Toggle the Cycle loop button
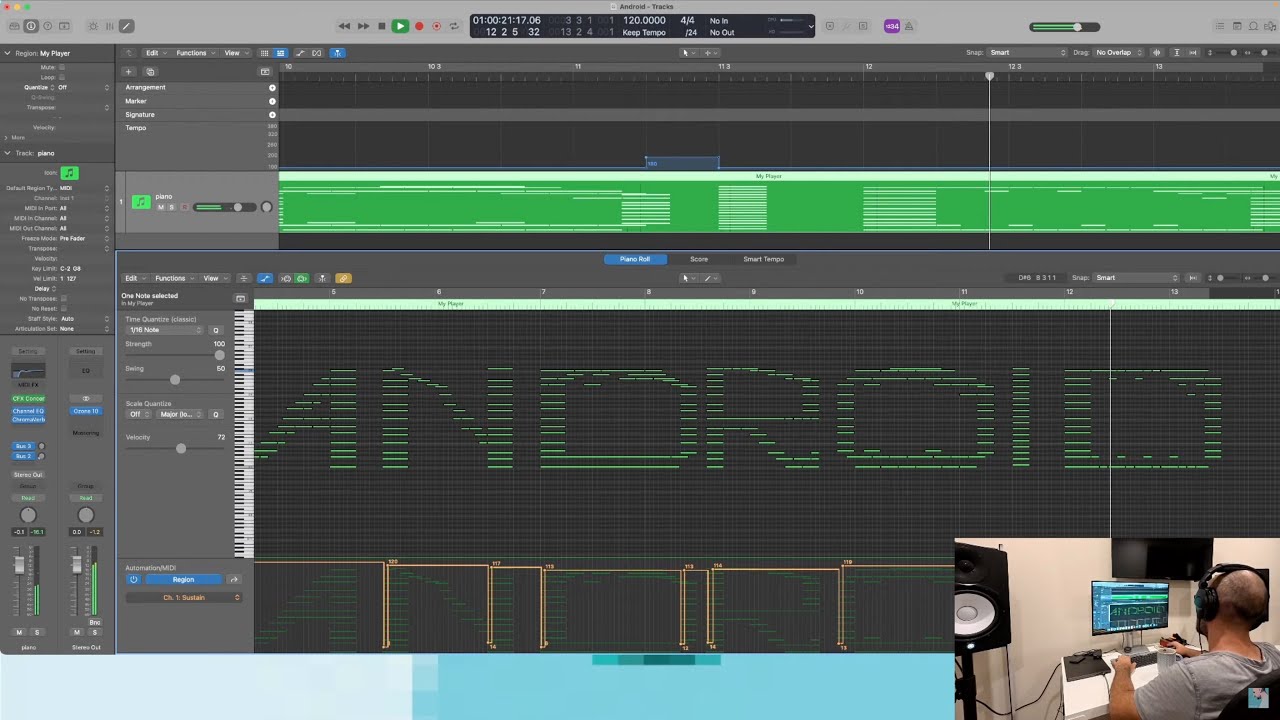The height and width of the screenshot is (720, 1280). tap(454, 26)
